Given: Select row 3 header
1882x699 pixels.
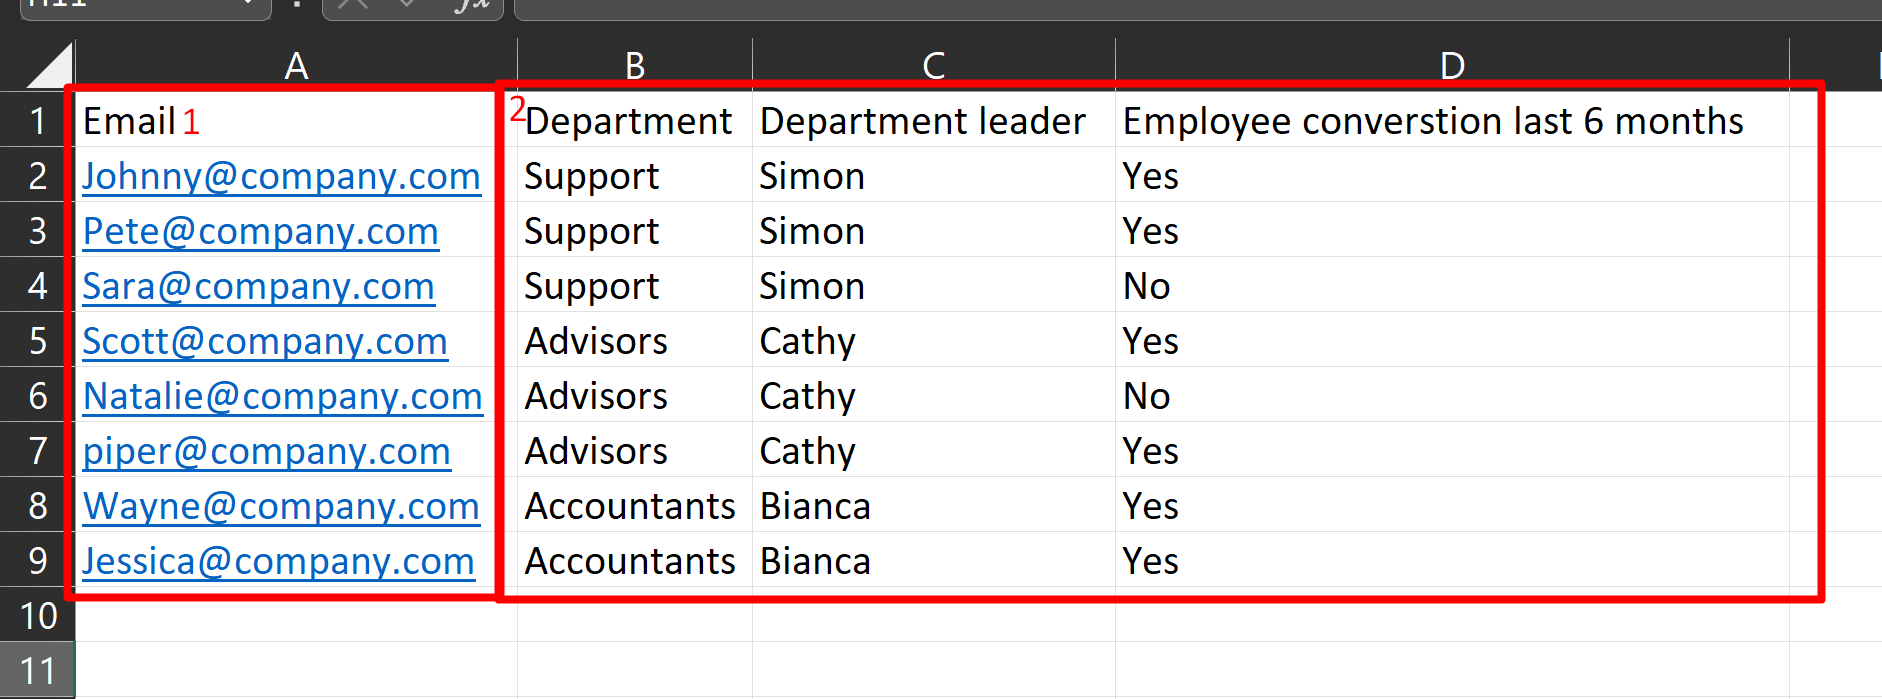Looking at the screenshot, I should (x=37, y=230).
